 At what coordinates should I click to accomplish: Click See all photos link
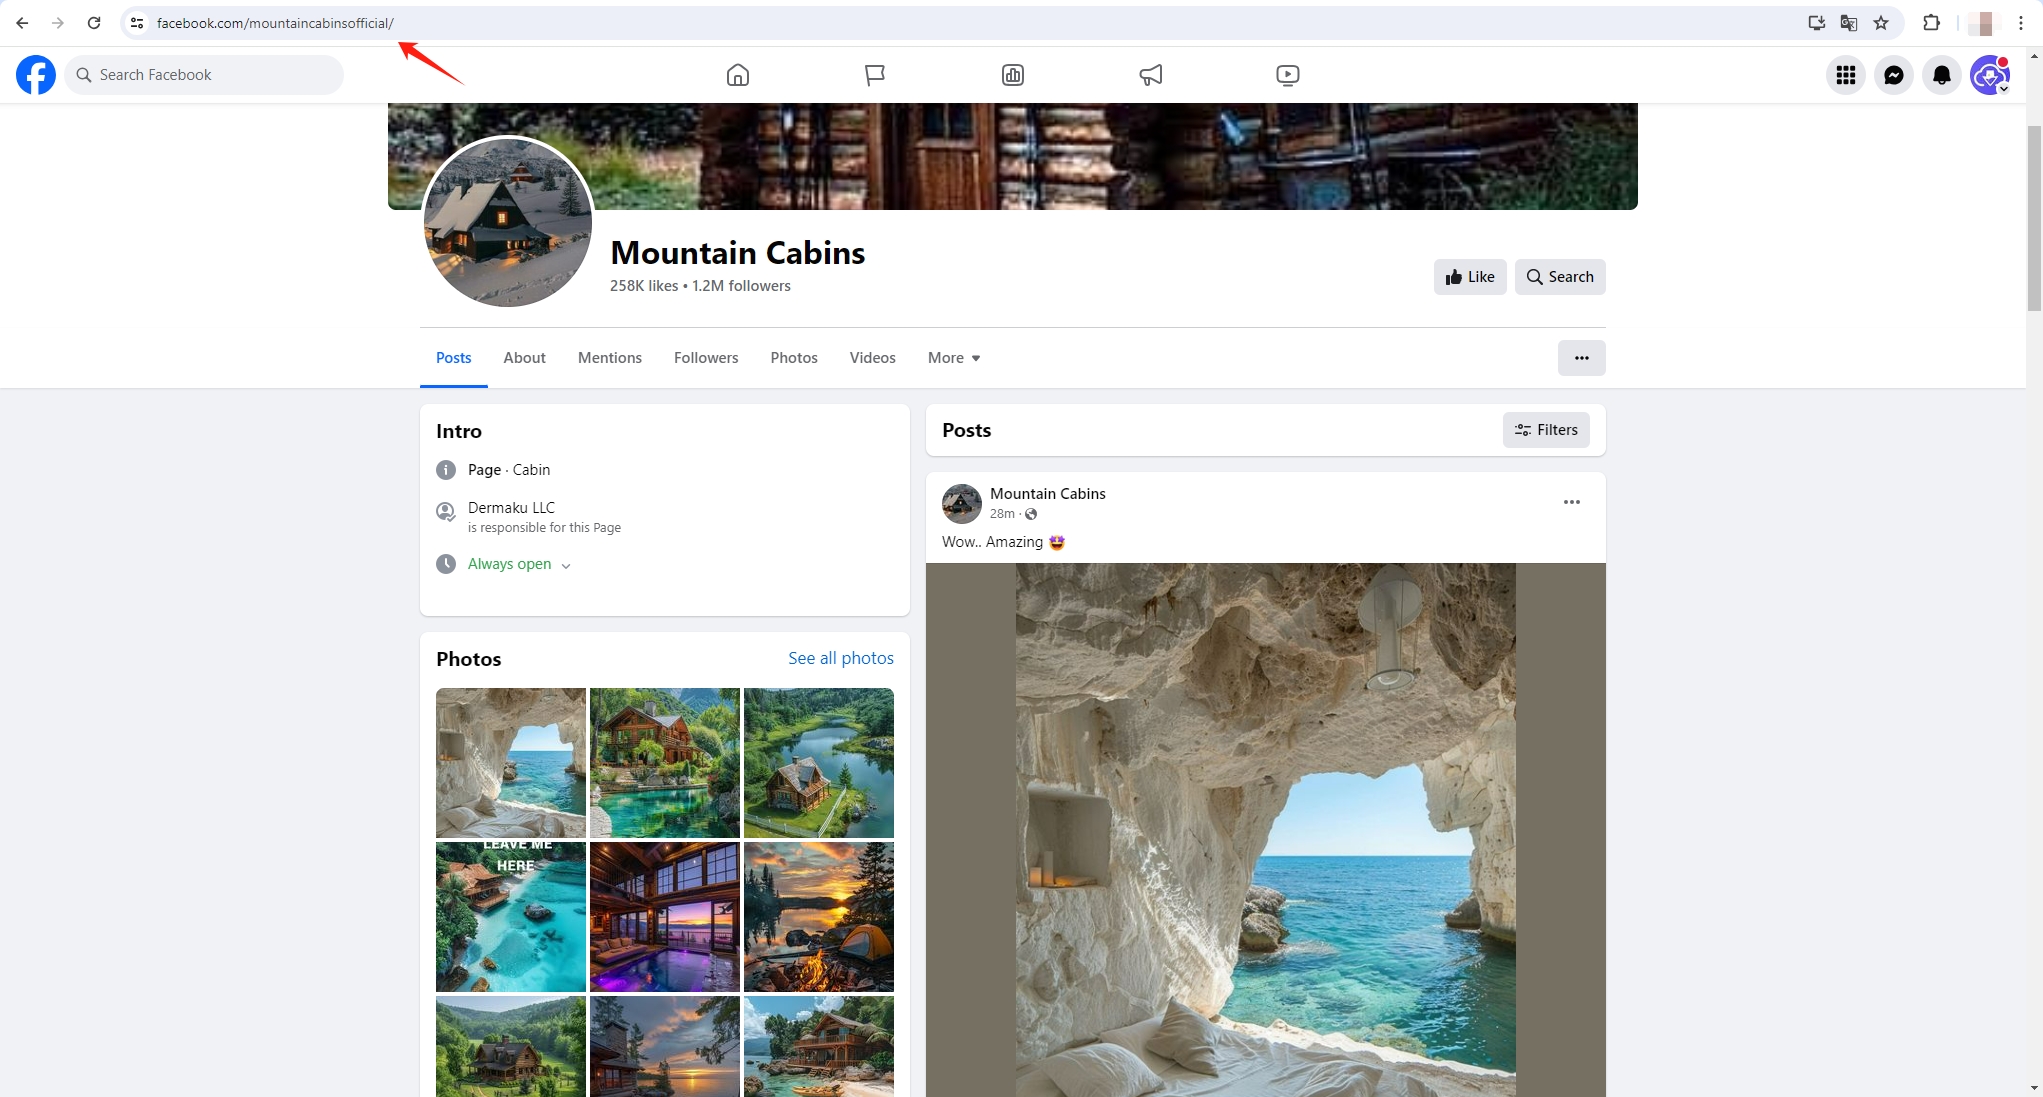(x=840, y=658)
